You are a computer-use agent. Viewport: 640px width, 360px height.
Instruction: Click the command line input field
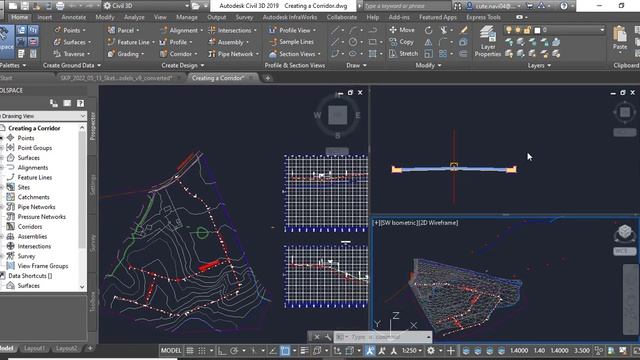pos(382,337)
